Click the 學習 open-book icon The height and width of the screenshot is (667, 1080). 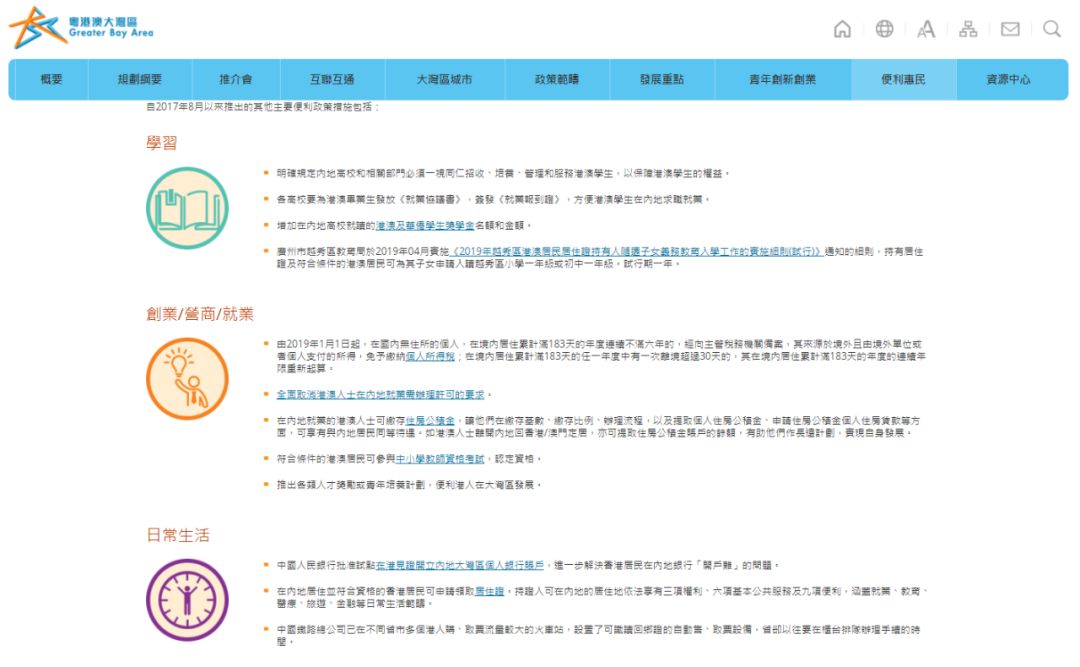[186, 205]
